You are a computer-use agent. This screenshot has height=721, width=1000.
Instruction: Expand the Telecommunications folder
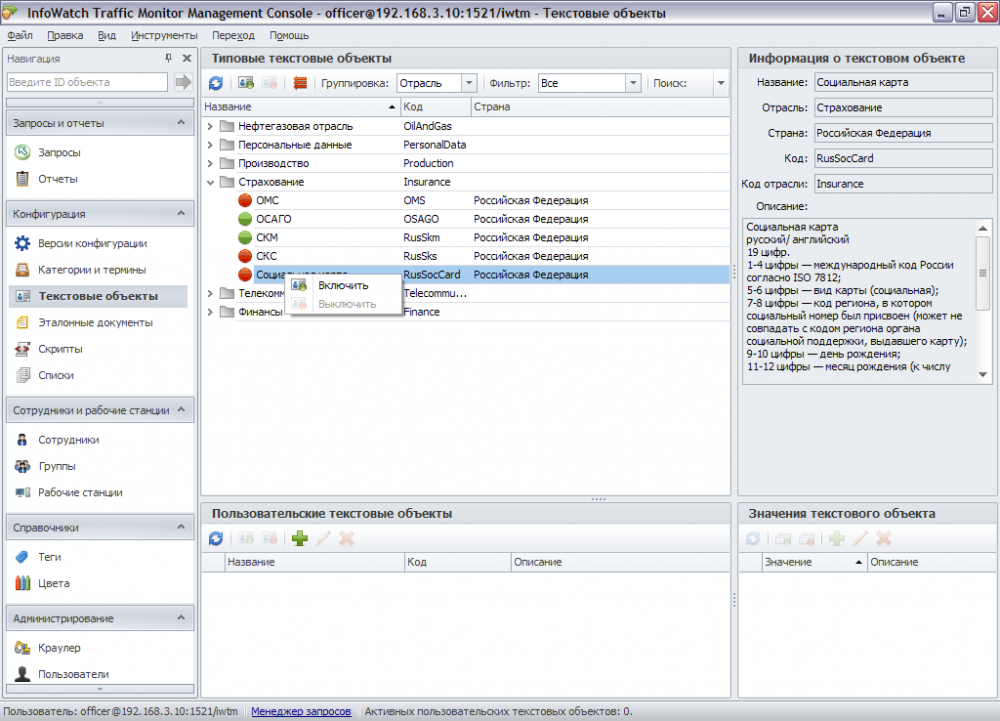[x=210, y=293]
